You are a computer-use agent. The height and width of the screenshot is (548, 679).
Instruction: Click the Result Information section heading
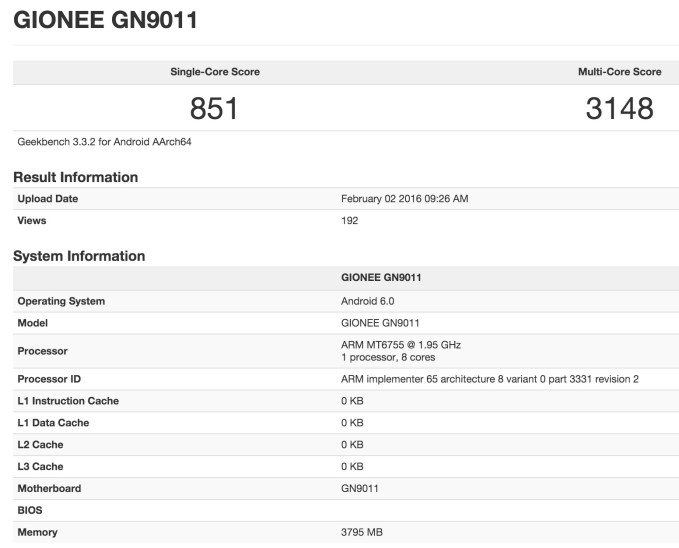click(x=75, y=177)
